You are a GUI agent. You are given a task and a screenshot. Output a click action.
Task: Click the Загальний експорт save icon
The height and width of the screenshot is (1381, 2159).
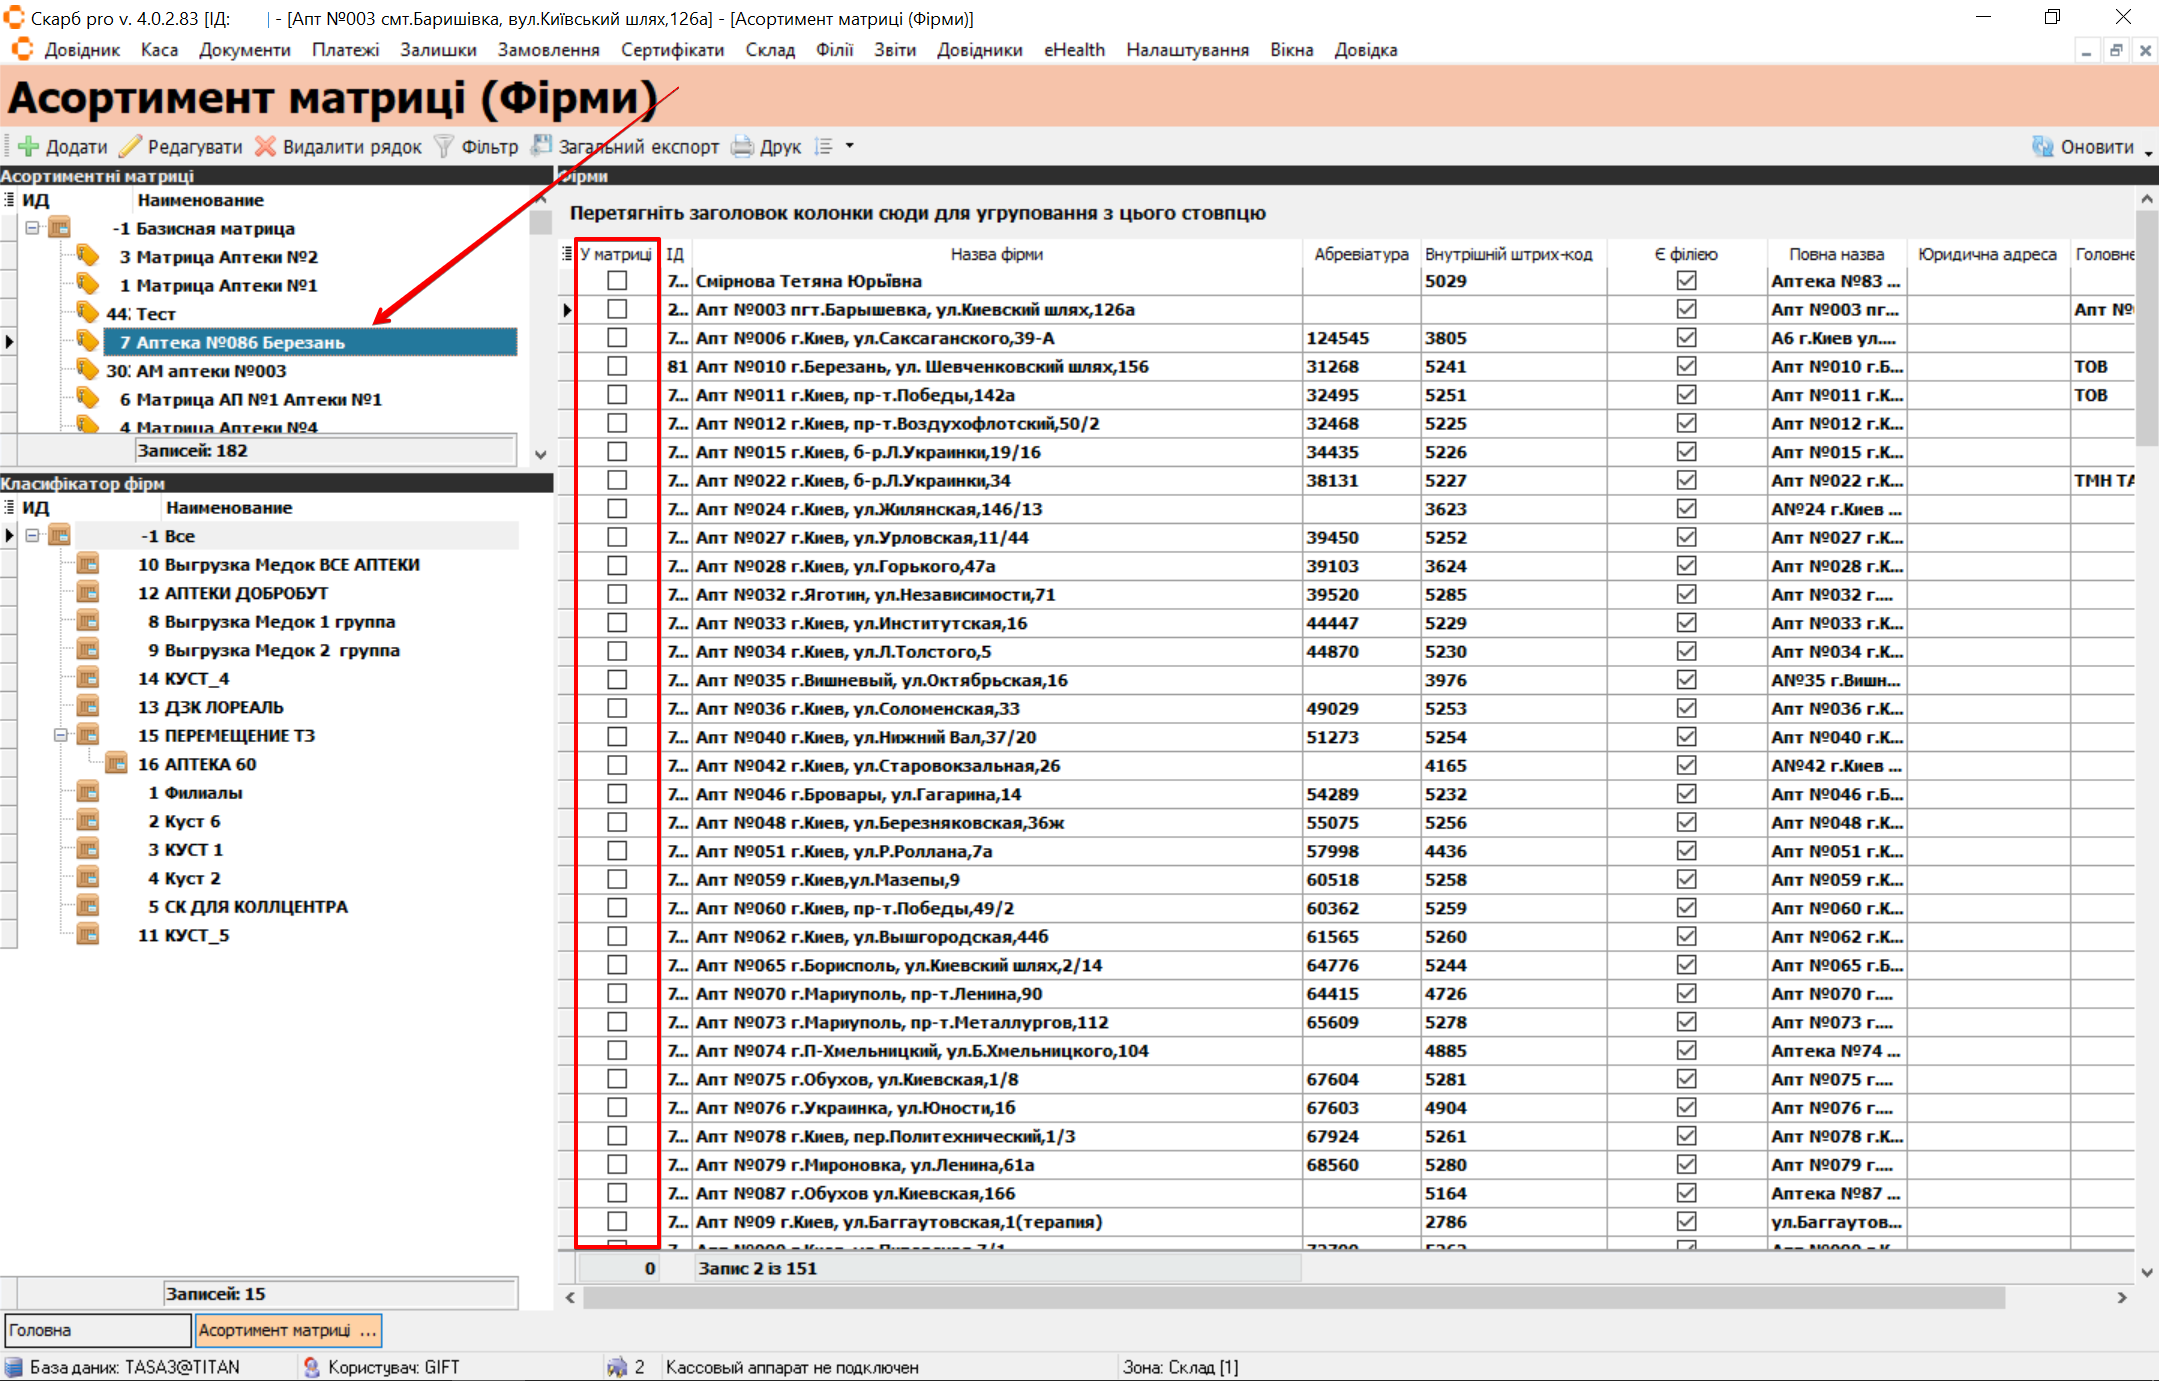coord(542,146)
